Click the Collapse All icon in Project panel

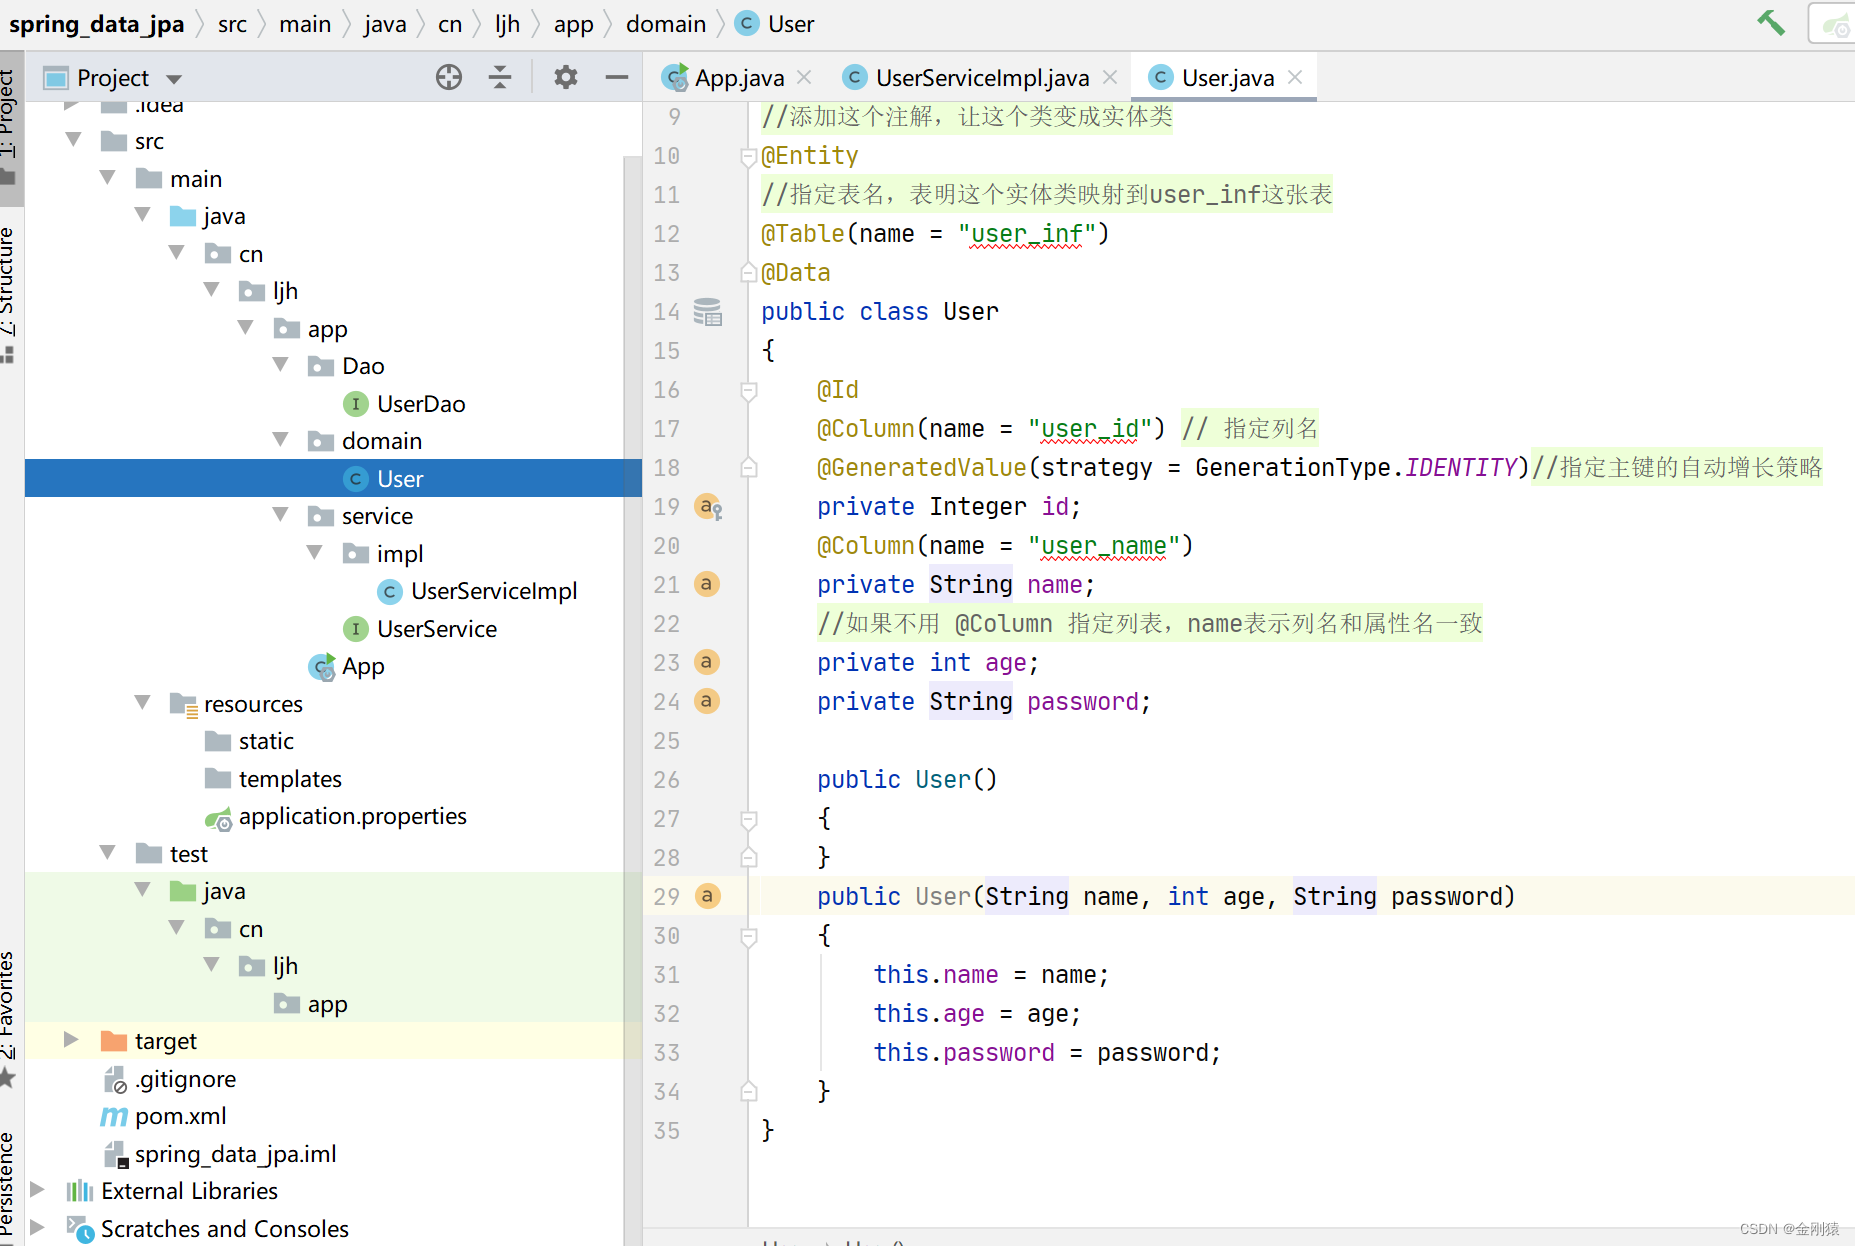click(x=500, y=77)
